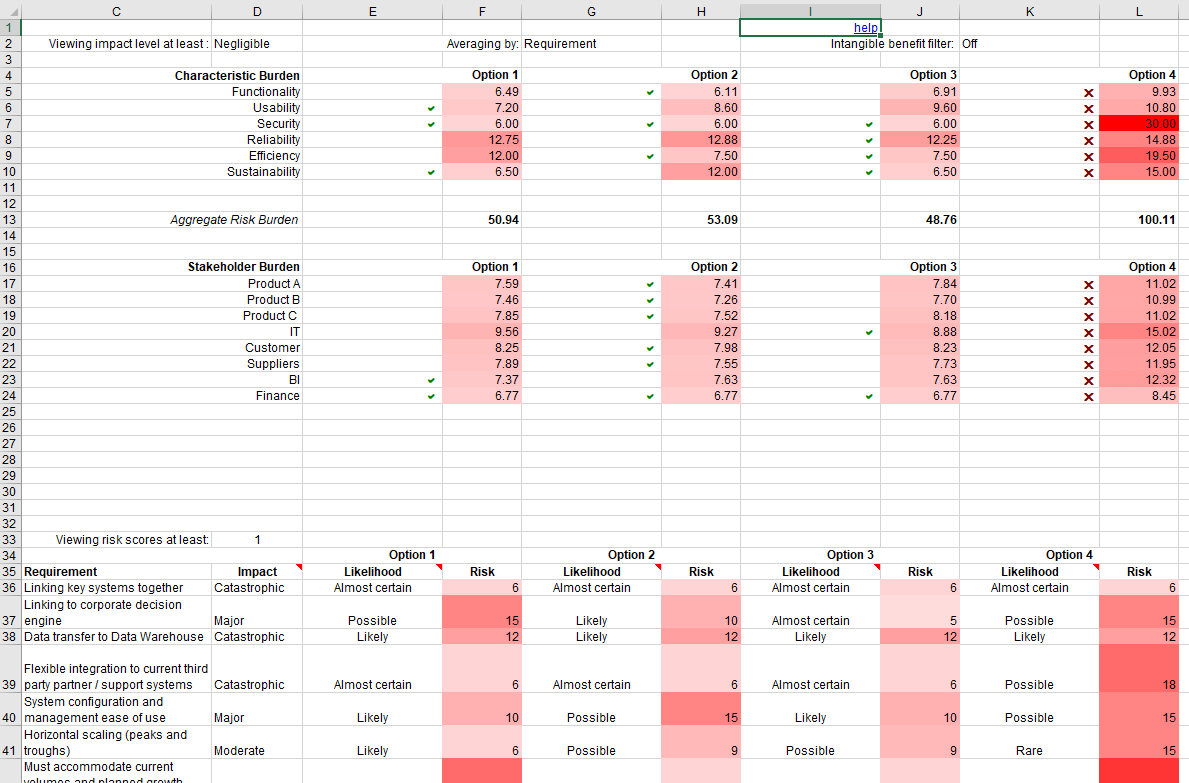This screenshot has width=1189, height=783.
Task: Toggle the red X for Product C Option 4
Action: coord(1088,315)
